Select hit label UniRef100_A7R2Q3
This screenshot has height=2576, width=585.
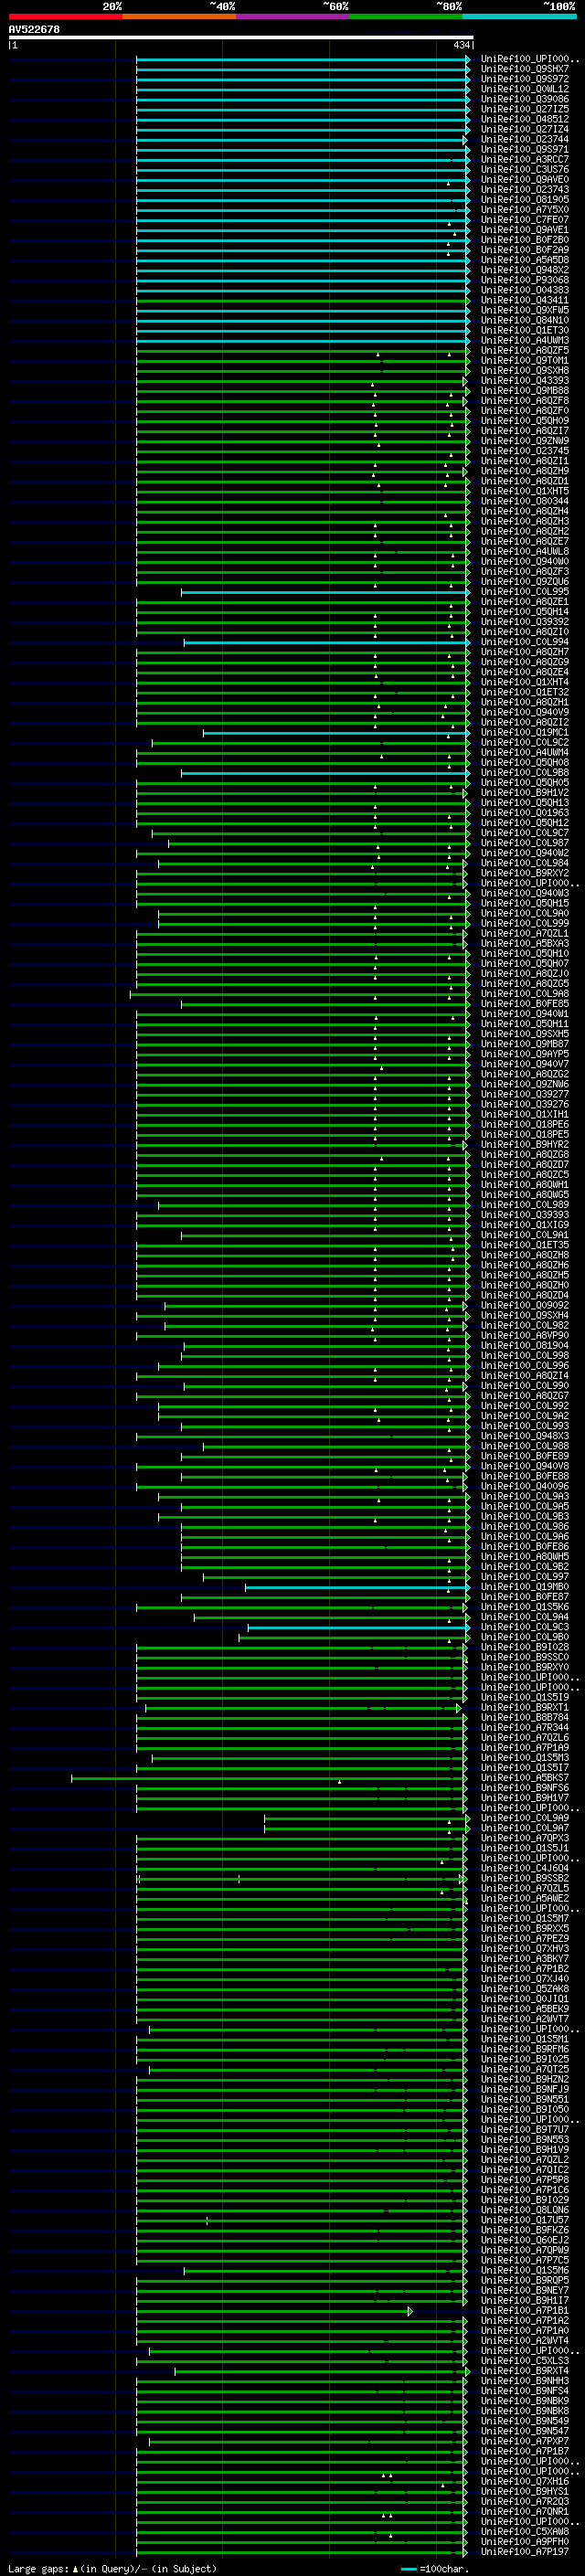[525, 2502]
